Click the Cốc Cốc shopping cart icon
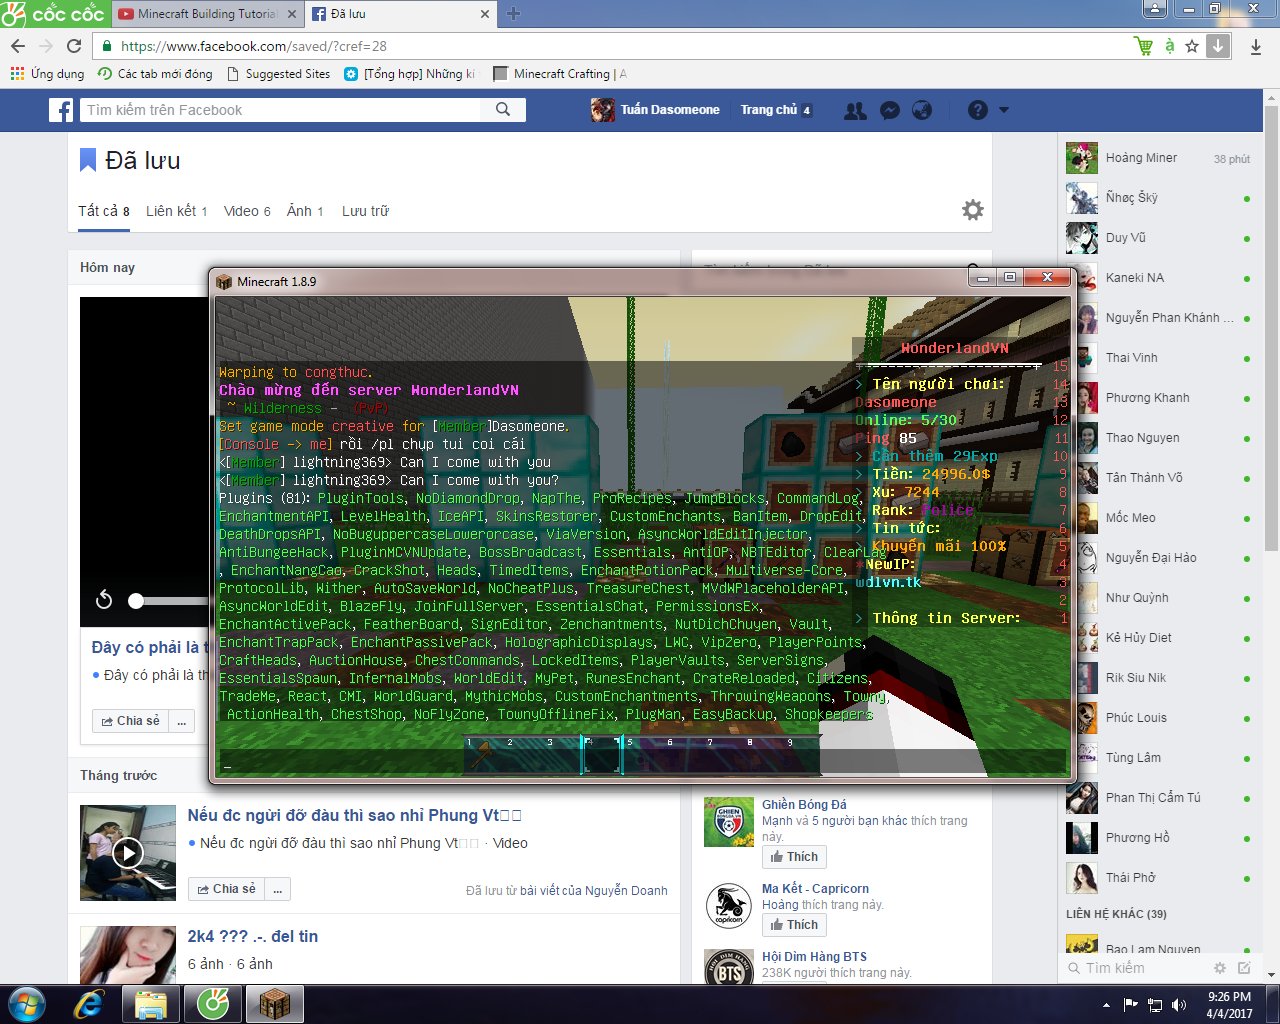 [1143, 46]
